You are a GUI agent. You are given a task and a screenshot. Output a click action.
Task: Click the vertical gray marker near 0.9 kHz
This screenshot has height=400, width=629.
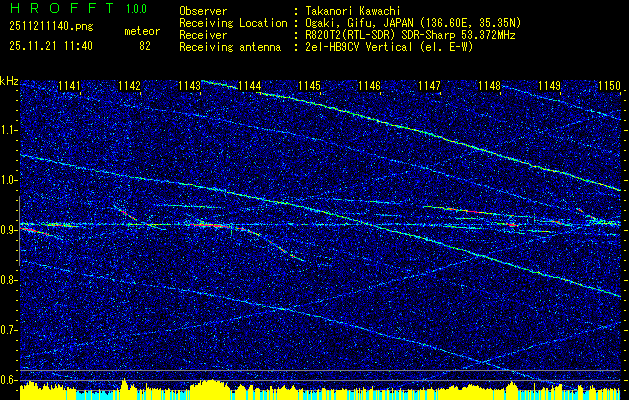coord(19,231)
